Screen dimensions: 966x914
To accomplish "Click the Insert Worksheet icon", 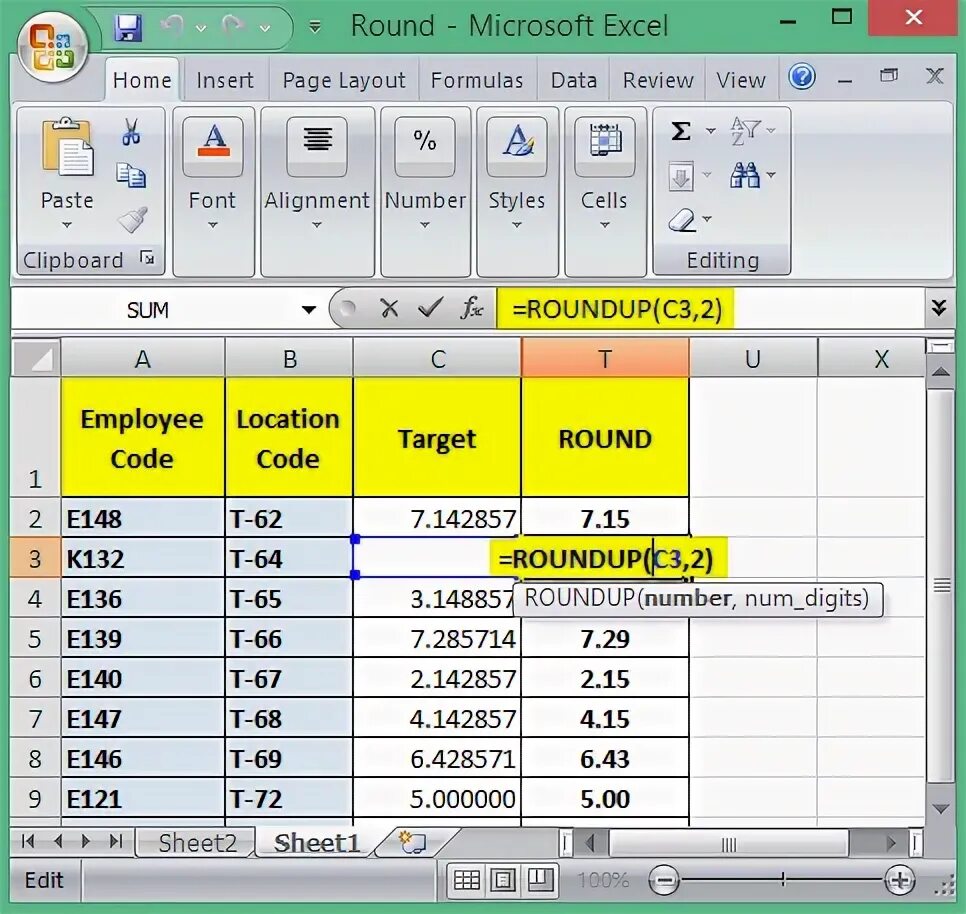I will click(412, 842).
